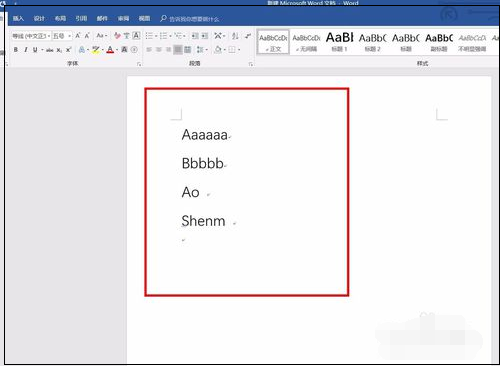The image size is (502, 366).
Task: Open font color dropdown arrow
Action: [117, 50]
